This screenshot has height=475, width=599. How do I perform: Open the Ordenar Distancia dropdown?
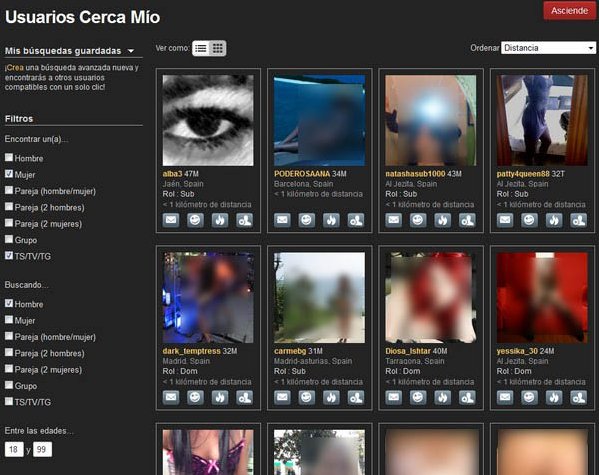click(x=548, y=48)
